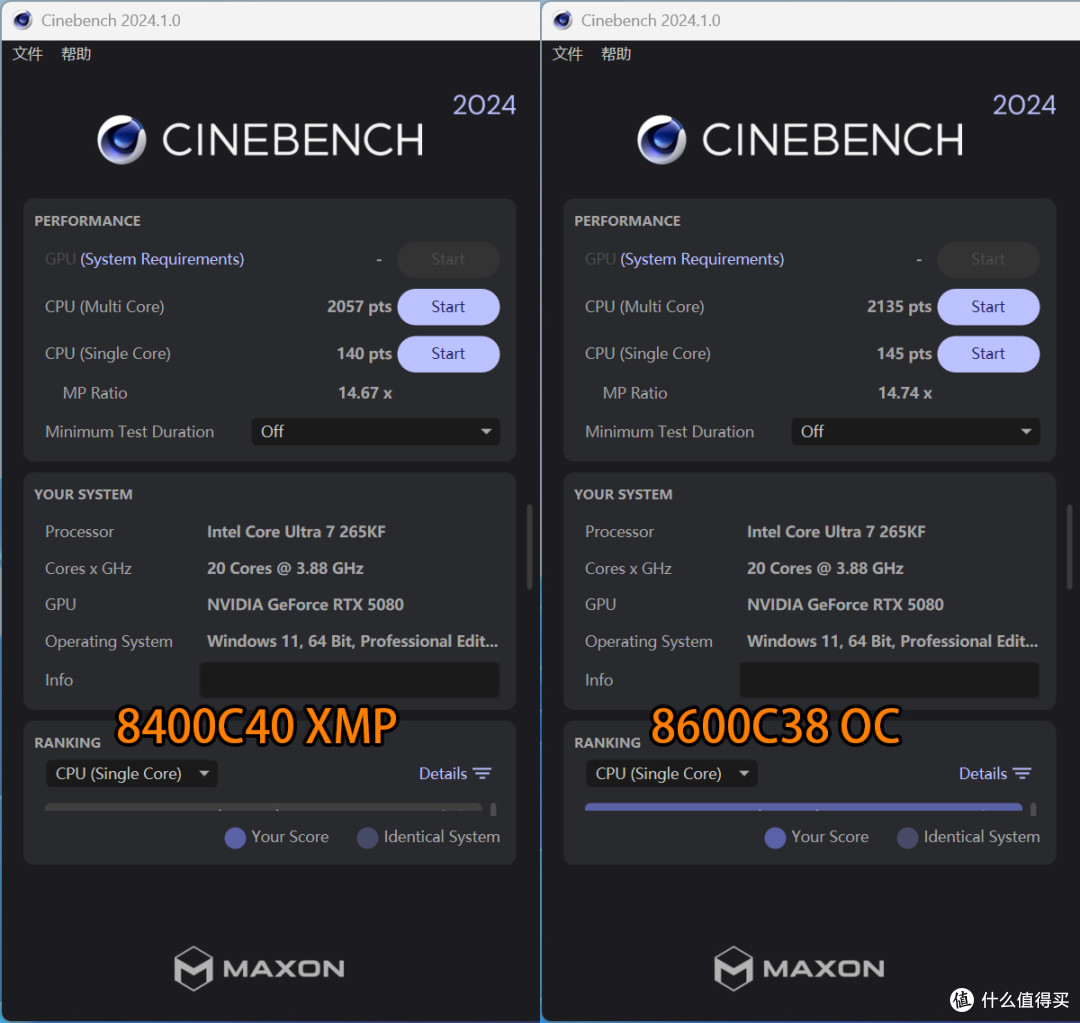Screen dimensions: 1080x1023
Task: Click the Cinebench sphere logo in right window
Action: coord(661,140)
